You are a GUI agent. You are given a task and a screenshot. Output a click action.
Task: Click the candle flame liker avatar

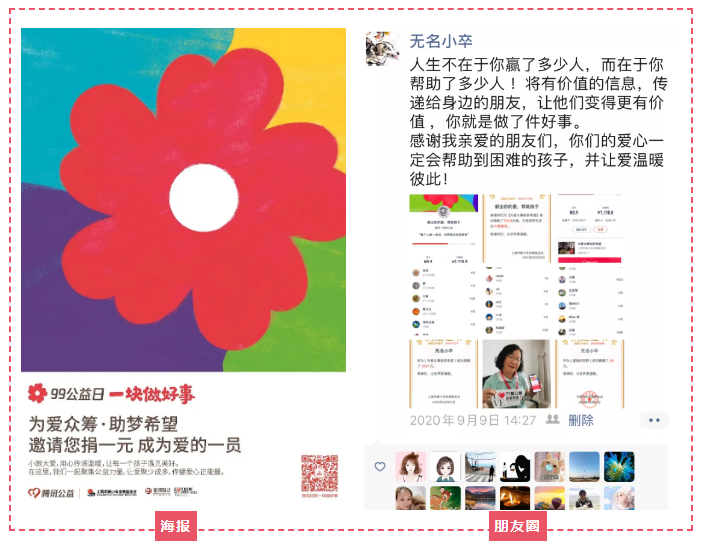click(515, 498)
